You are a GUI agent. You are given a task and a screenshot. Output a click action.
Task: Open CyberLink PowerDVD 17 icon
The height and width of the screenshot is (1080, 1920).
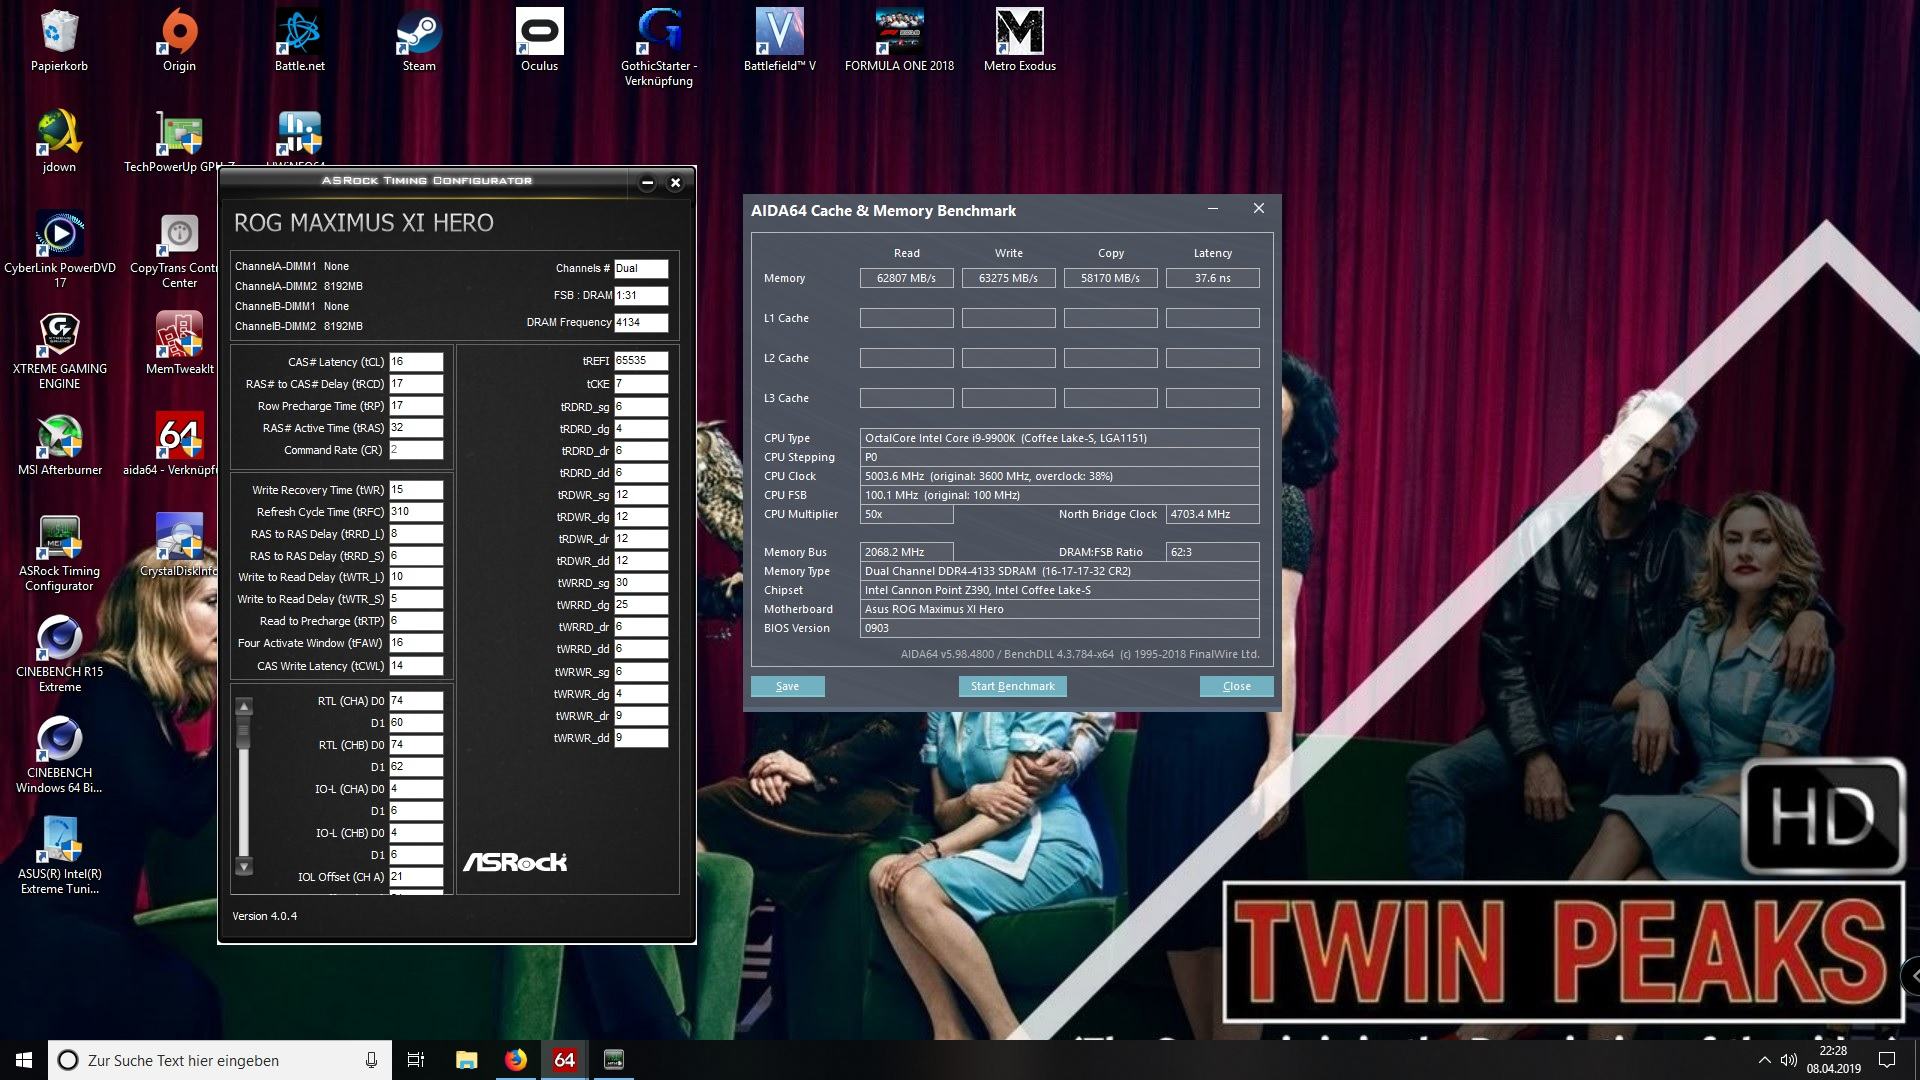[x=59, y=249]
